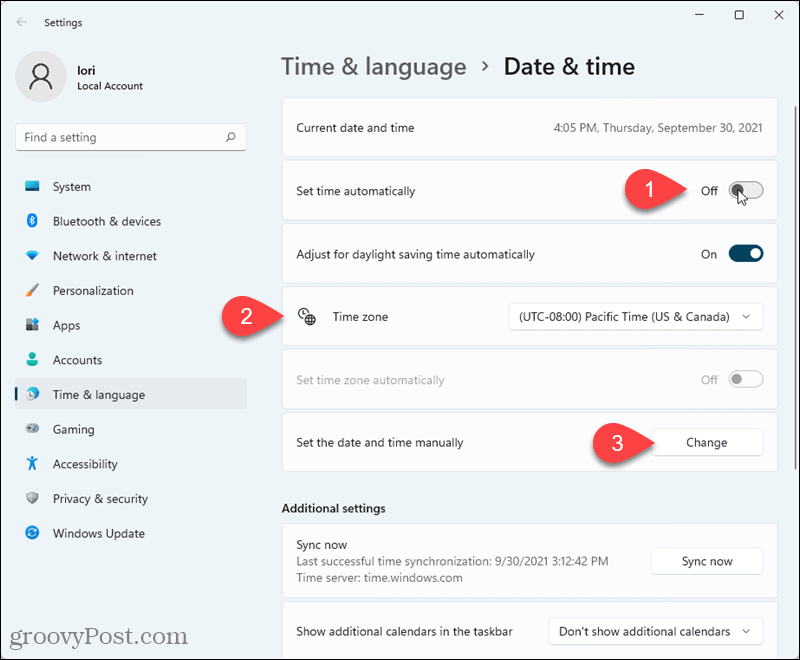Navigate back to Time & language breadcrumb
Viewport: 800px width, 660px height.
(373, 67)
